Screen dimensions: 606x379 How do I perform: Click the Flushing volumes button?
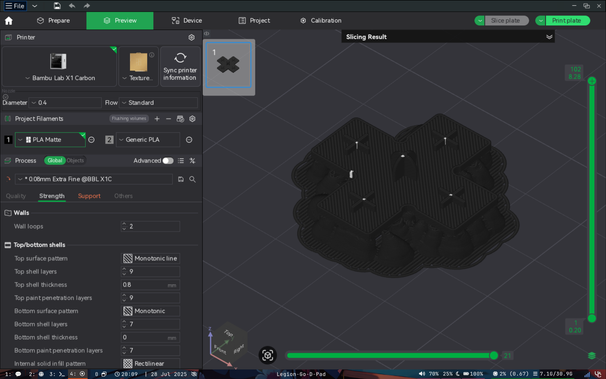(x=129, y=119)
